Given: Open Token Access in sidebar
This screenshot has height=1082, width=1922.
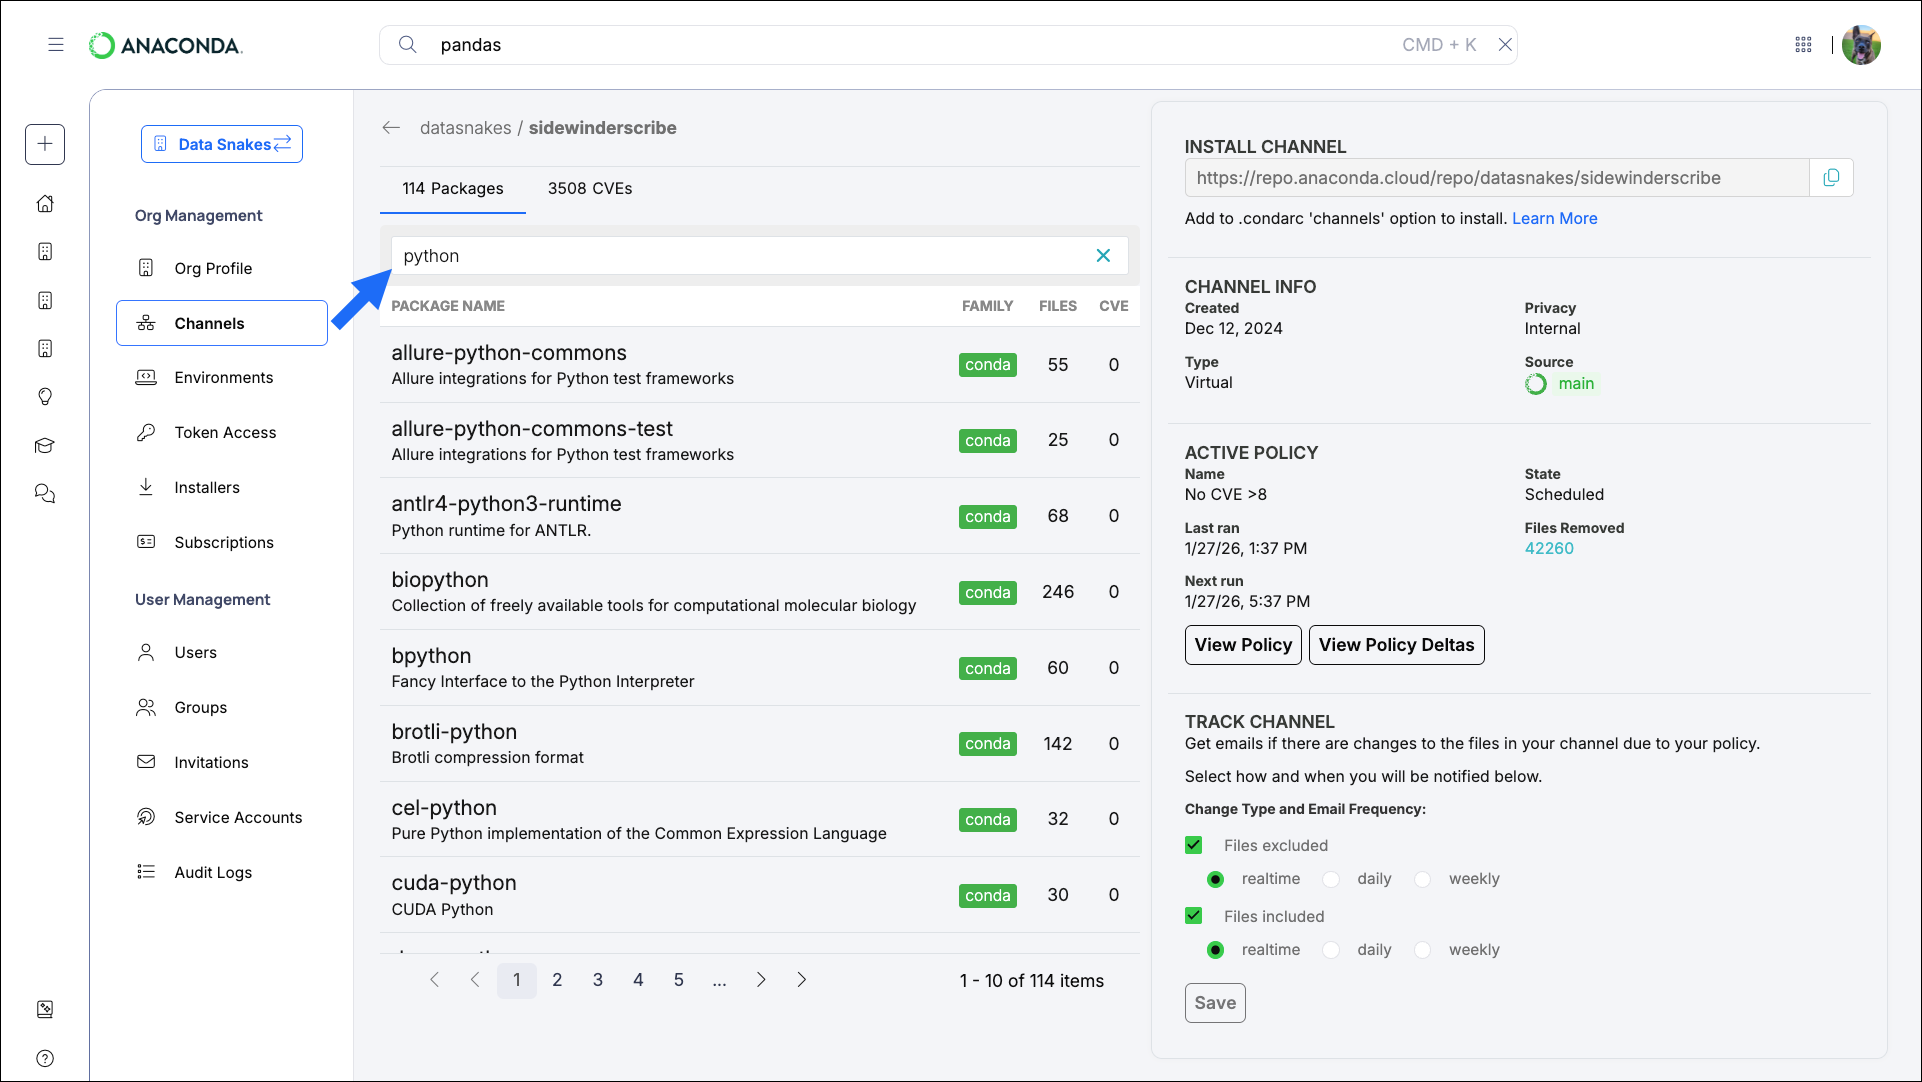Looking at the screenshot, I should click(x=225, y=433).
